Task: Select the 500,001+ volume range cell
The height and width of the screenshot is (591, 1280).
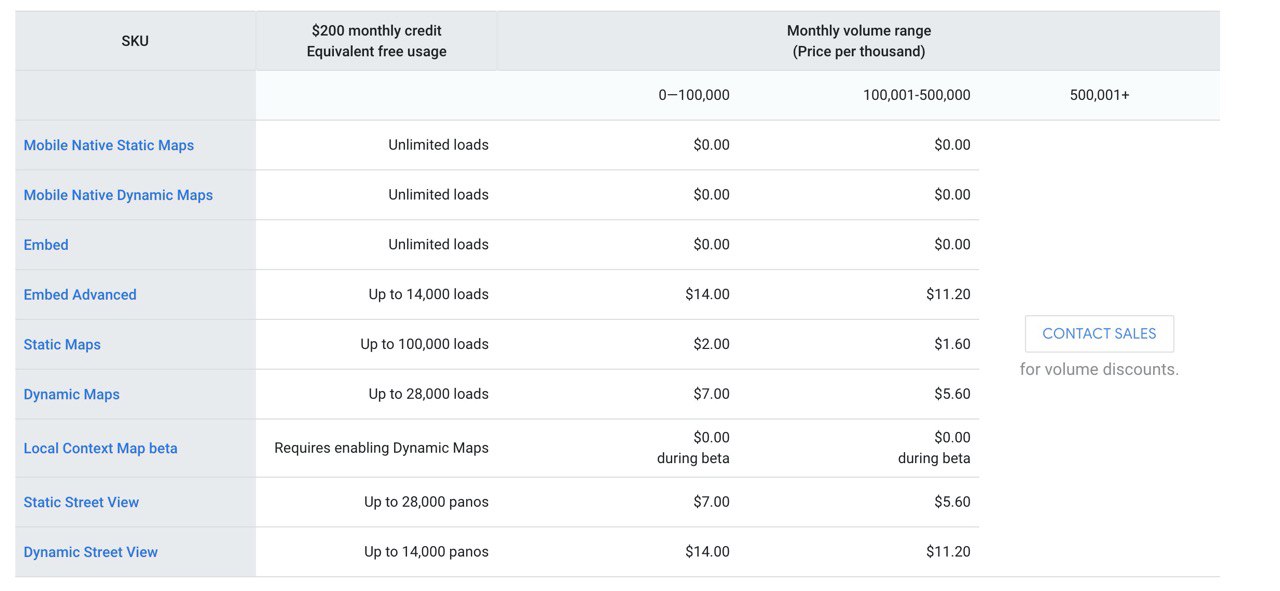Action: pos(1100,95)
